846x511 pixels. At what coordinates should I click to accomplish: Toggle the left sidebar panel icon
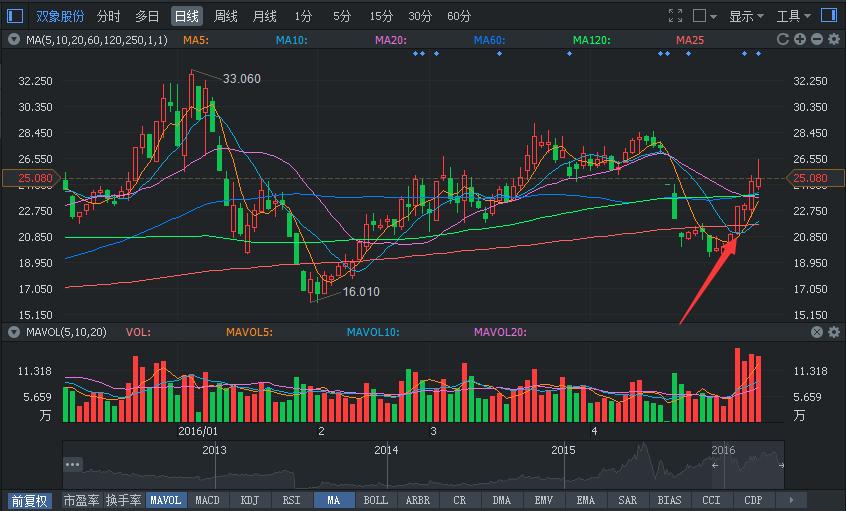point(15,16)
